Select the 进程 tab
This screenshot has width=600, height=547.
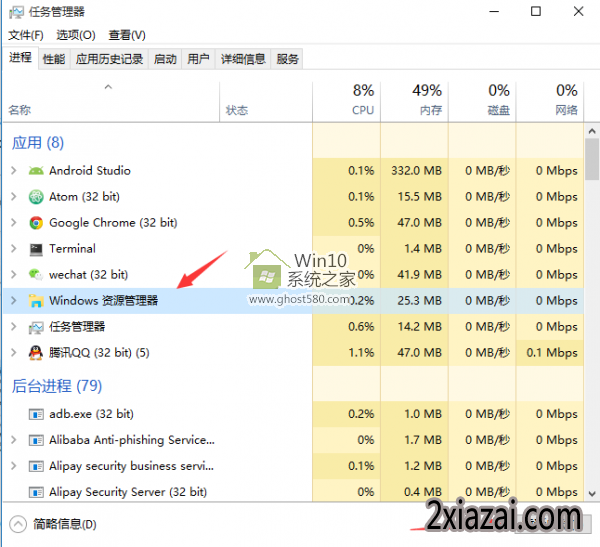(x=20, y=58)
